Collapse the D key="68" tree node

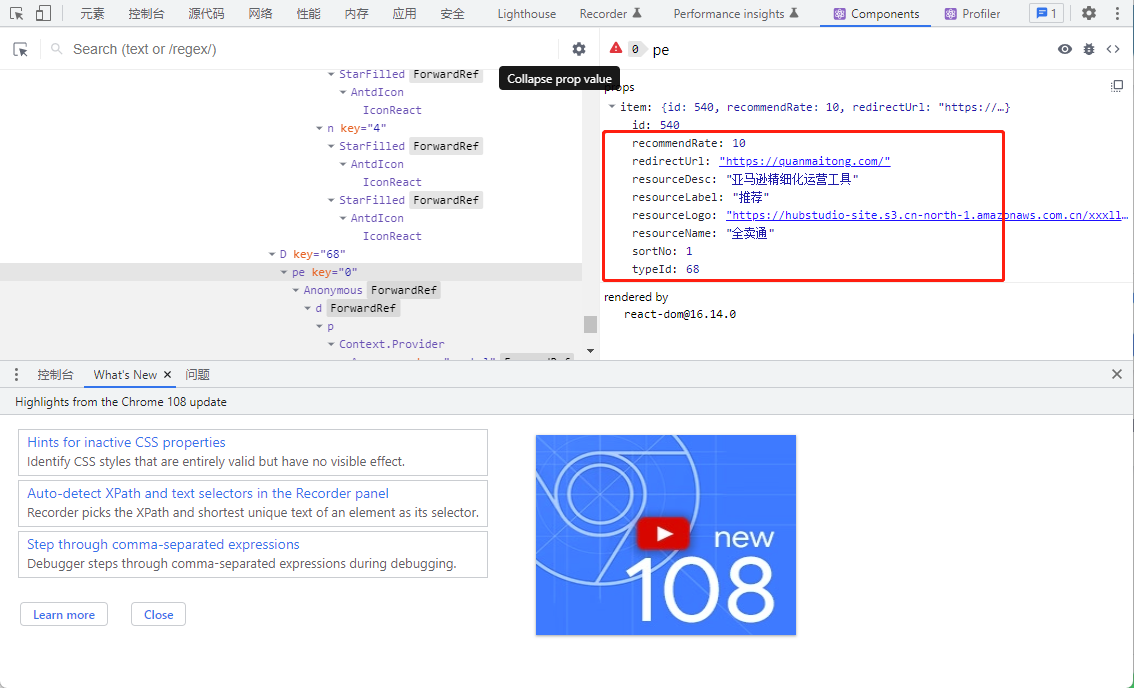tap(272, 254)
